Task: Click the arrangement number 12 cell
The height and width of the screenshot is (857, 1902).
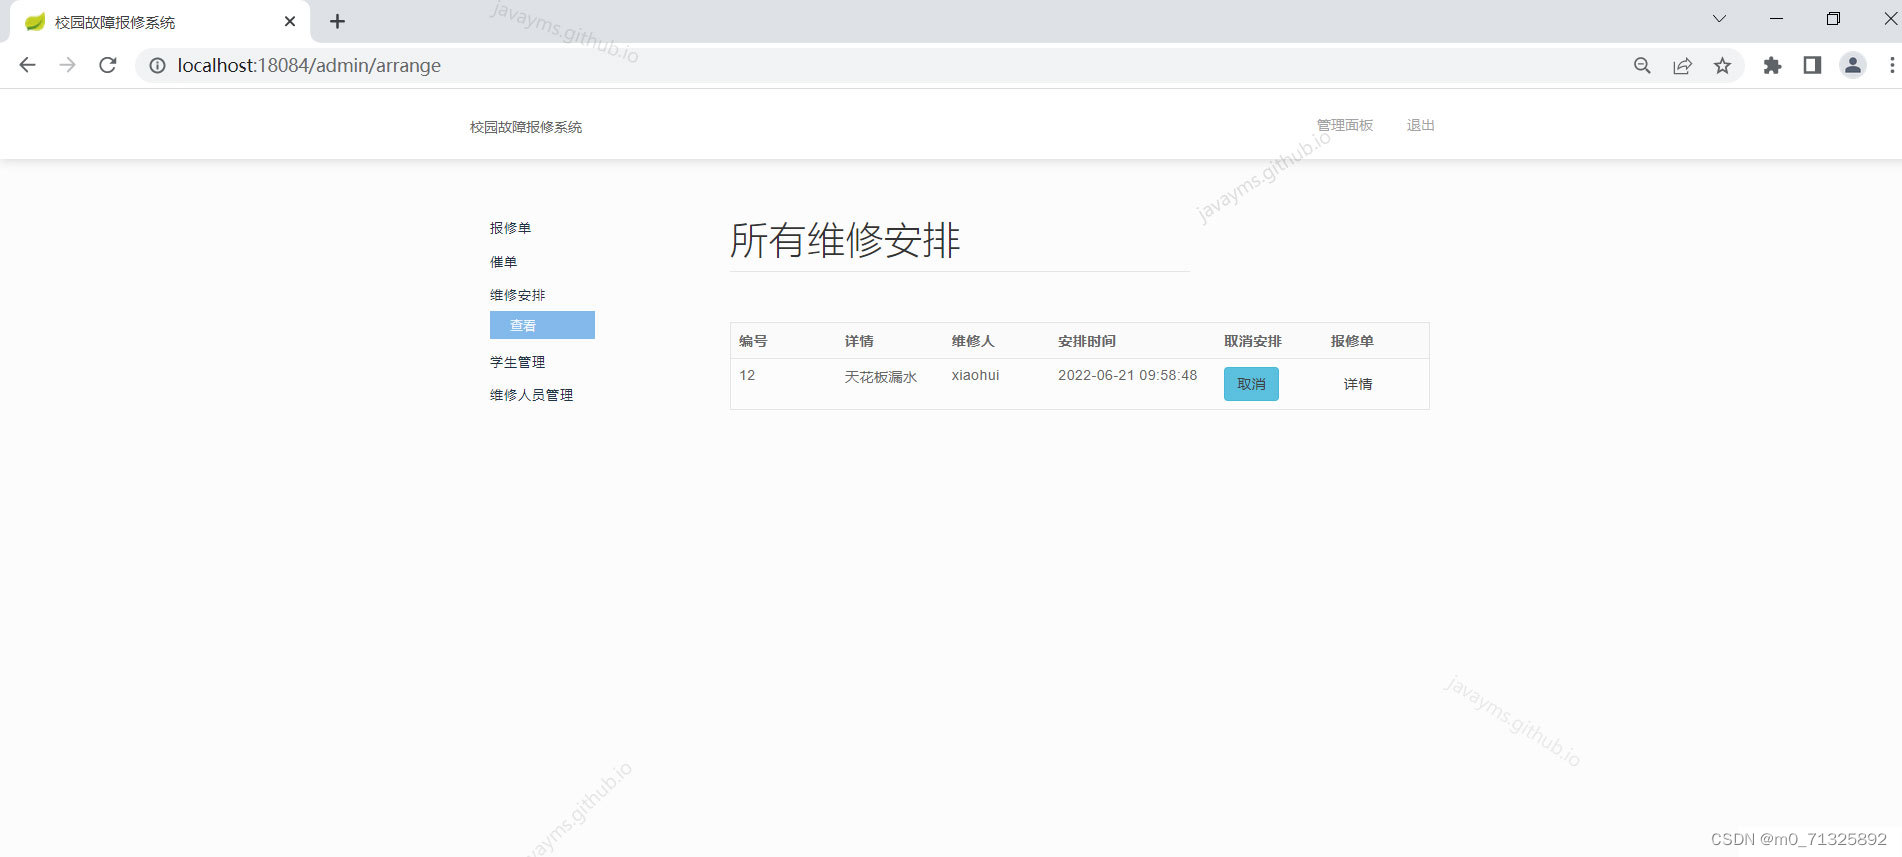Action: tap(747, 375)
